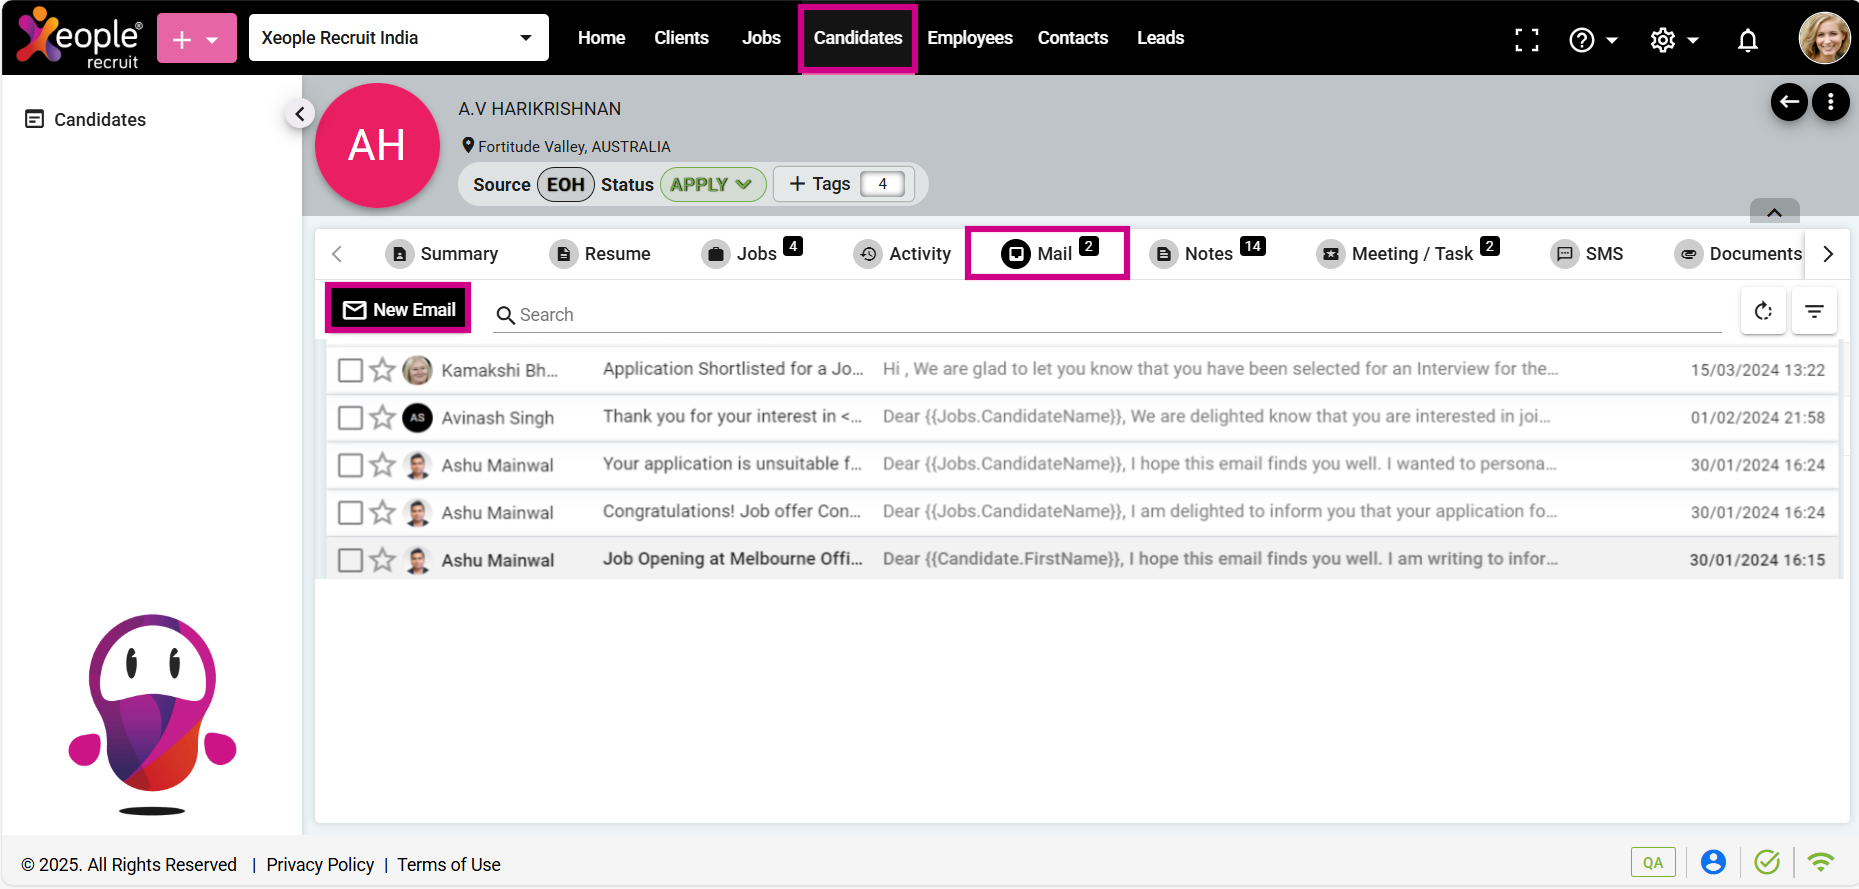Open the Privacy Policy link
This screenshot has width=1859, height=889.
[320, 865]
